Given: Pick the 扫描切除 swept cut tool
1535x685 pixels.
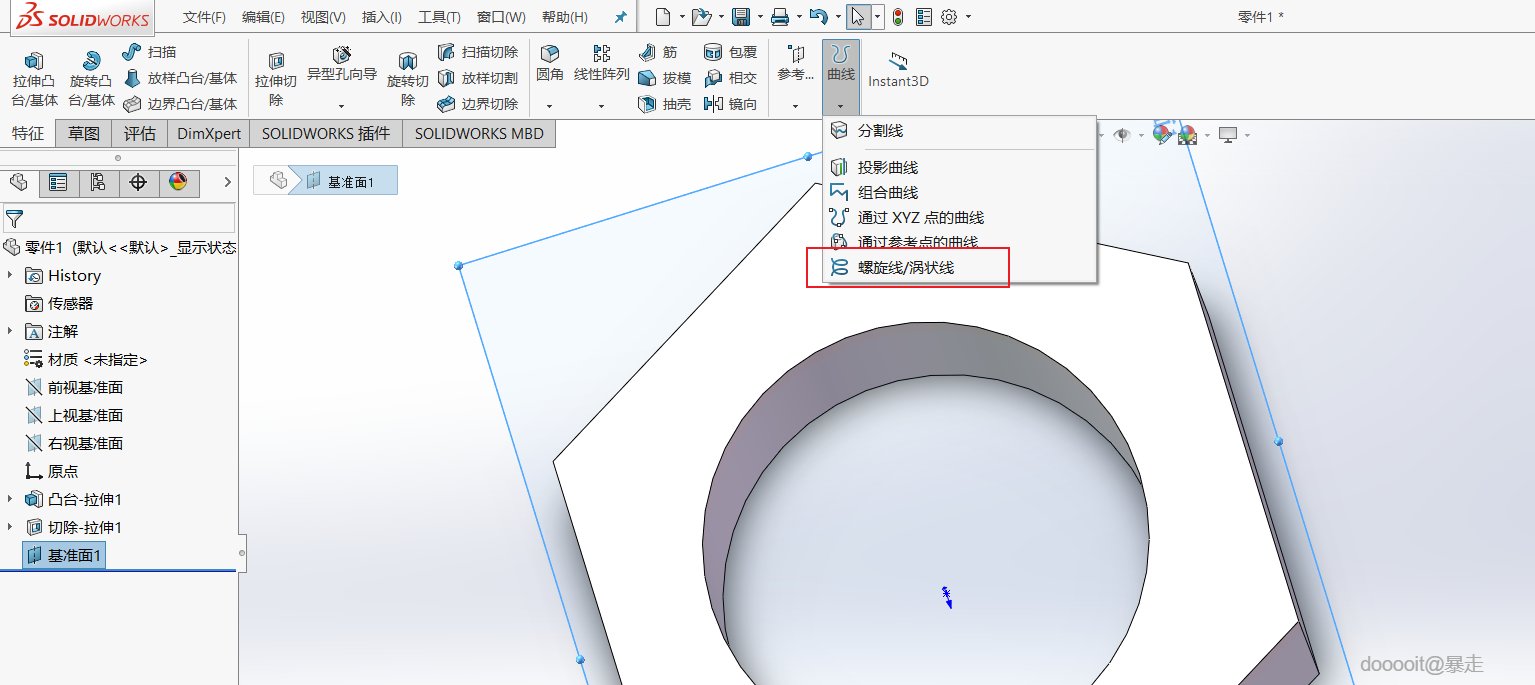Looking at the screenshot, I should [478, 52].
